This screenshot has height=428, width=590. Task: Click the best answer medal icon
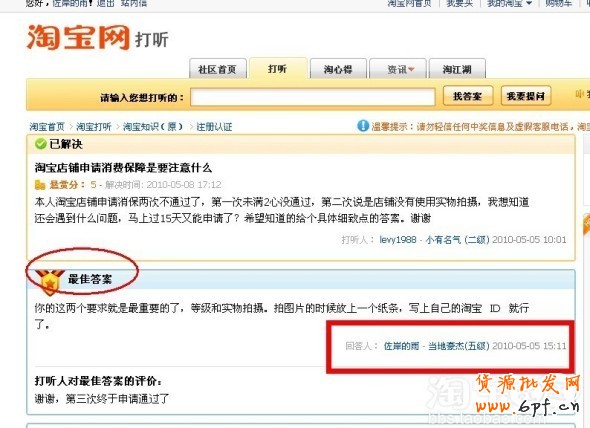(x=49, y=282)
